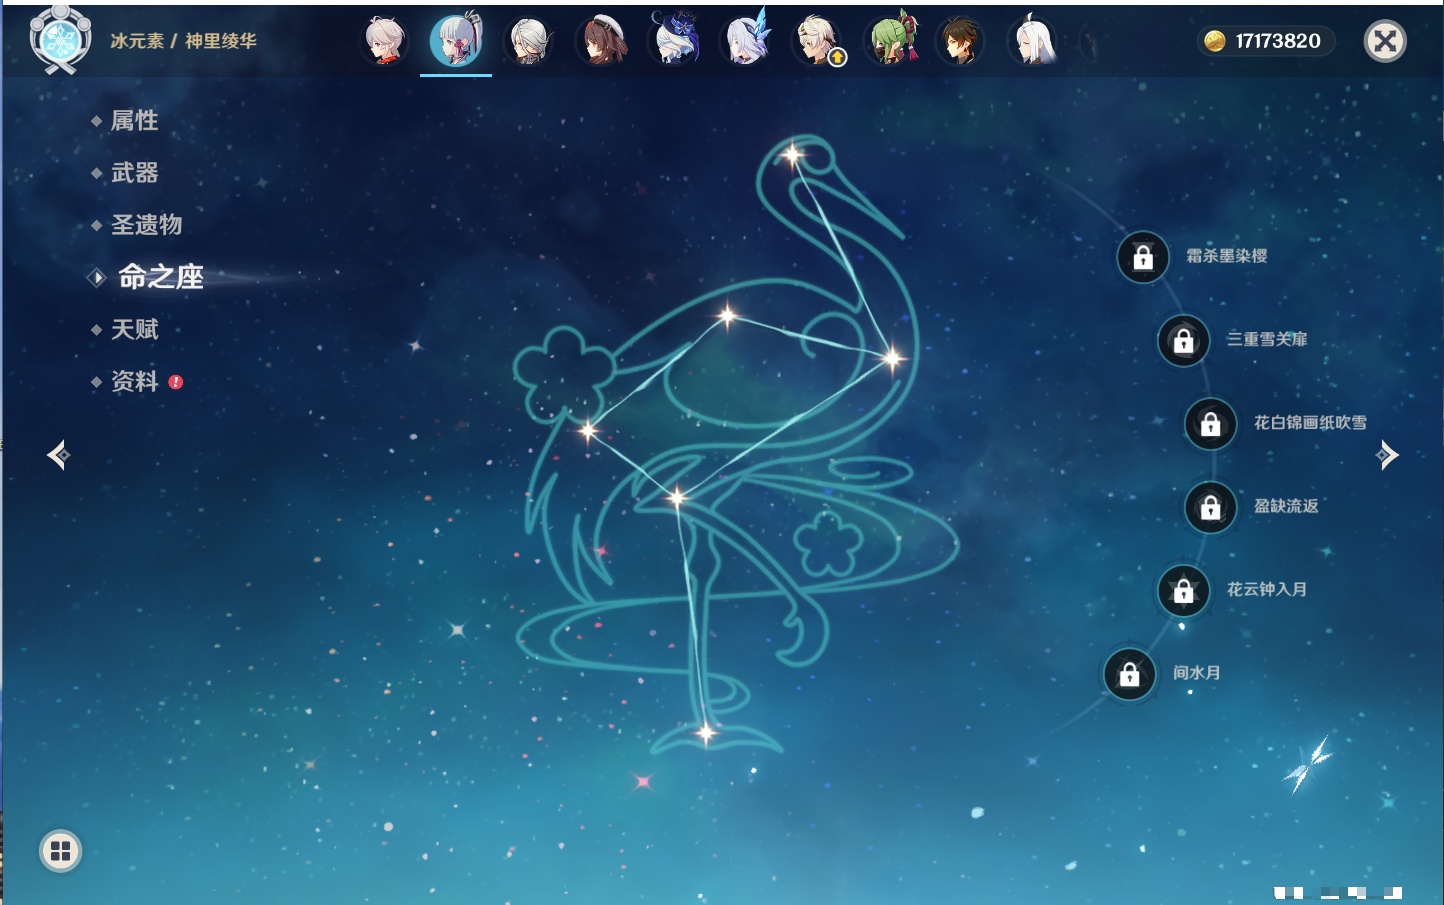Image resolution: width=1444 pixels, height=905 pixels.
Task: View locked constellation 霜杀墨染樱
Action: (x=1143, y=257)
